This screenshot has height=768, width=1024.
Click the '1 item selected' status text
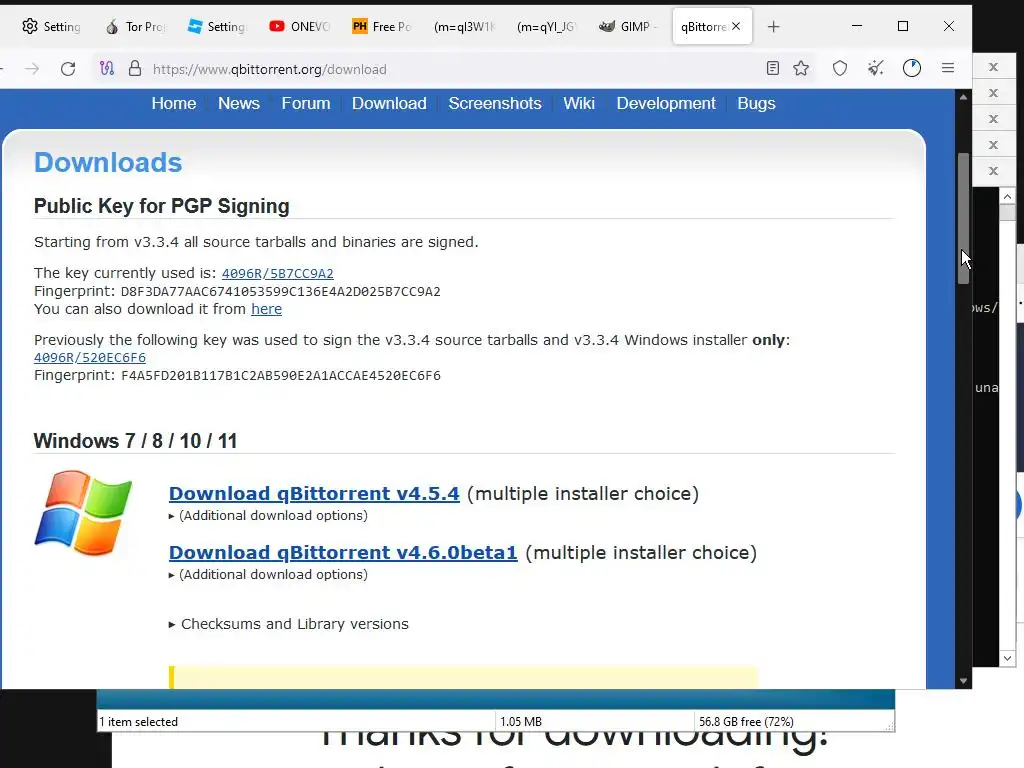point(138,722)
